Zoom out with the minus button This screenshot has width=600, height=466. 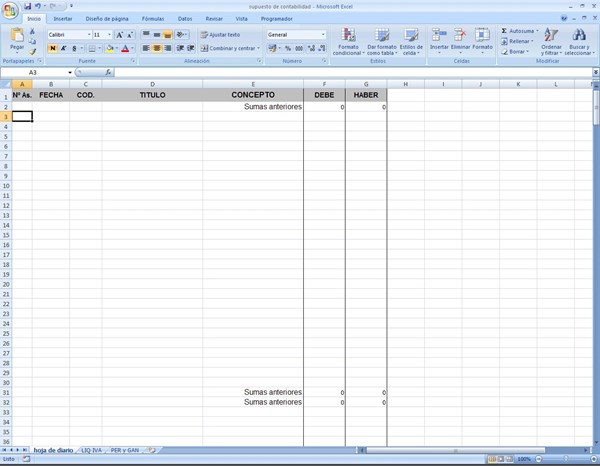(539, 459)
